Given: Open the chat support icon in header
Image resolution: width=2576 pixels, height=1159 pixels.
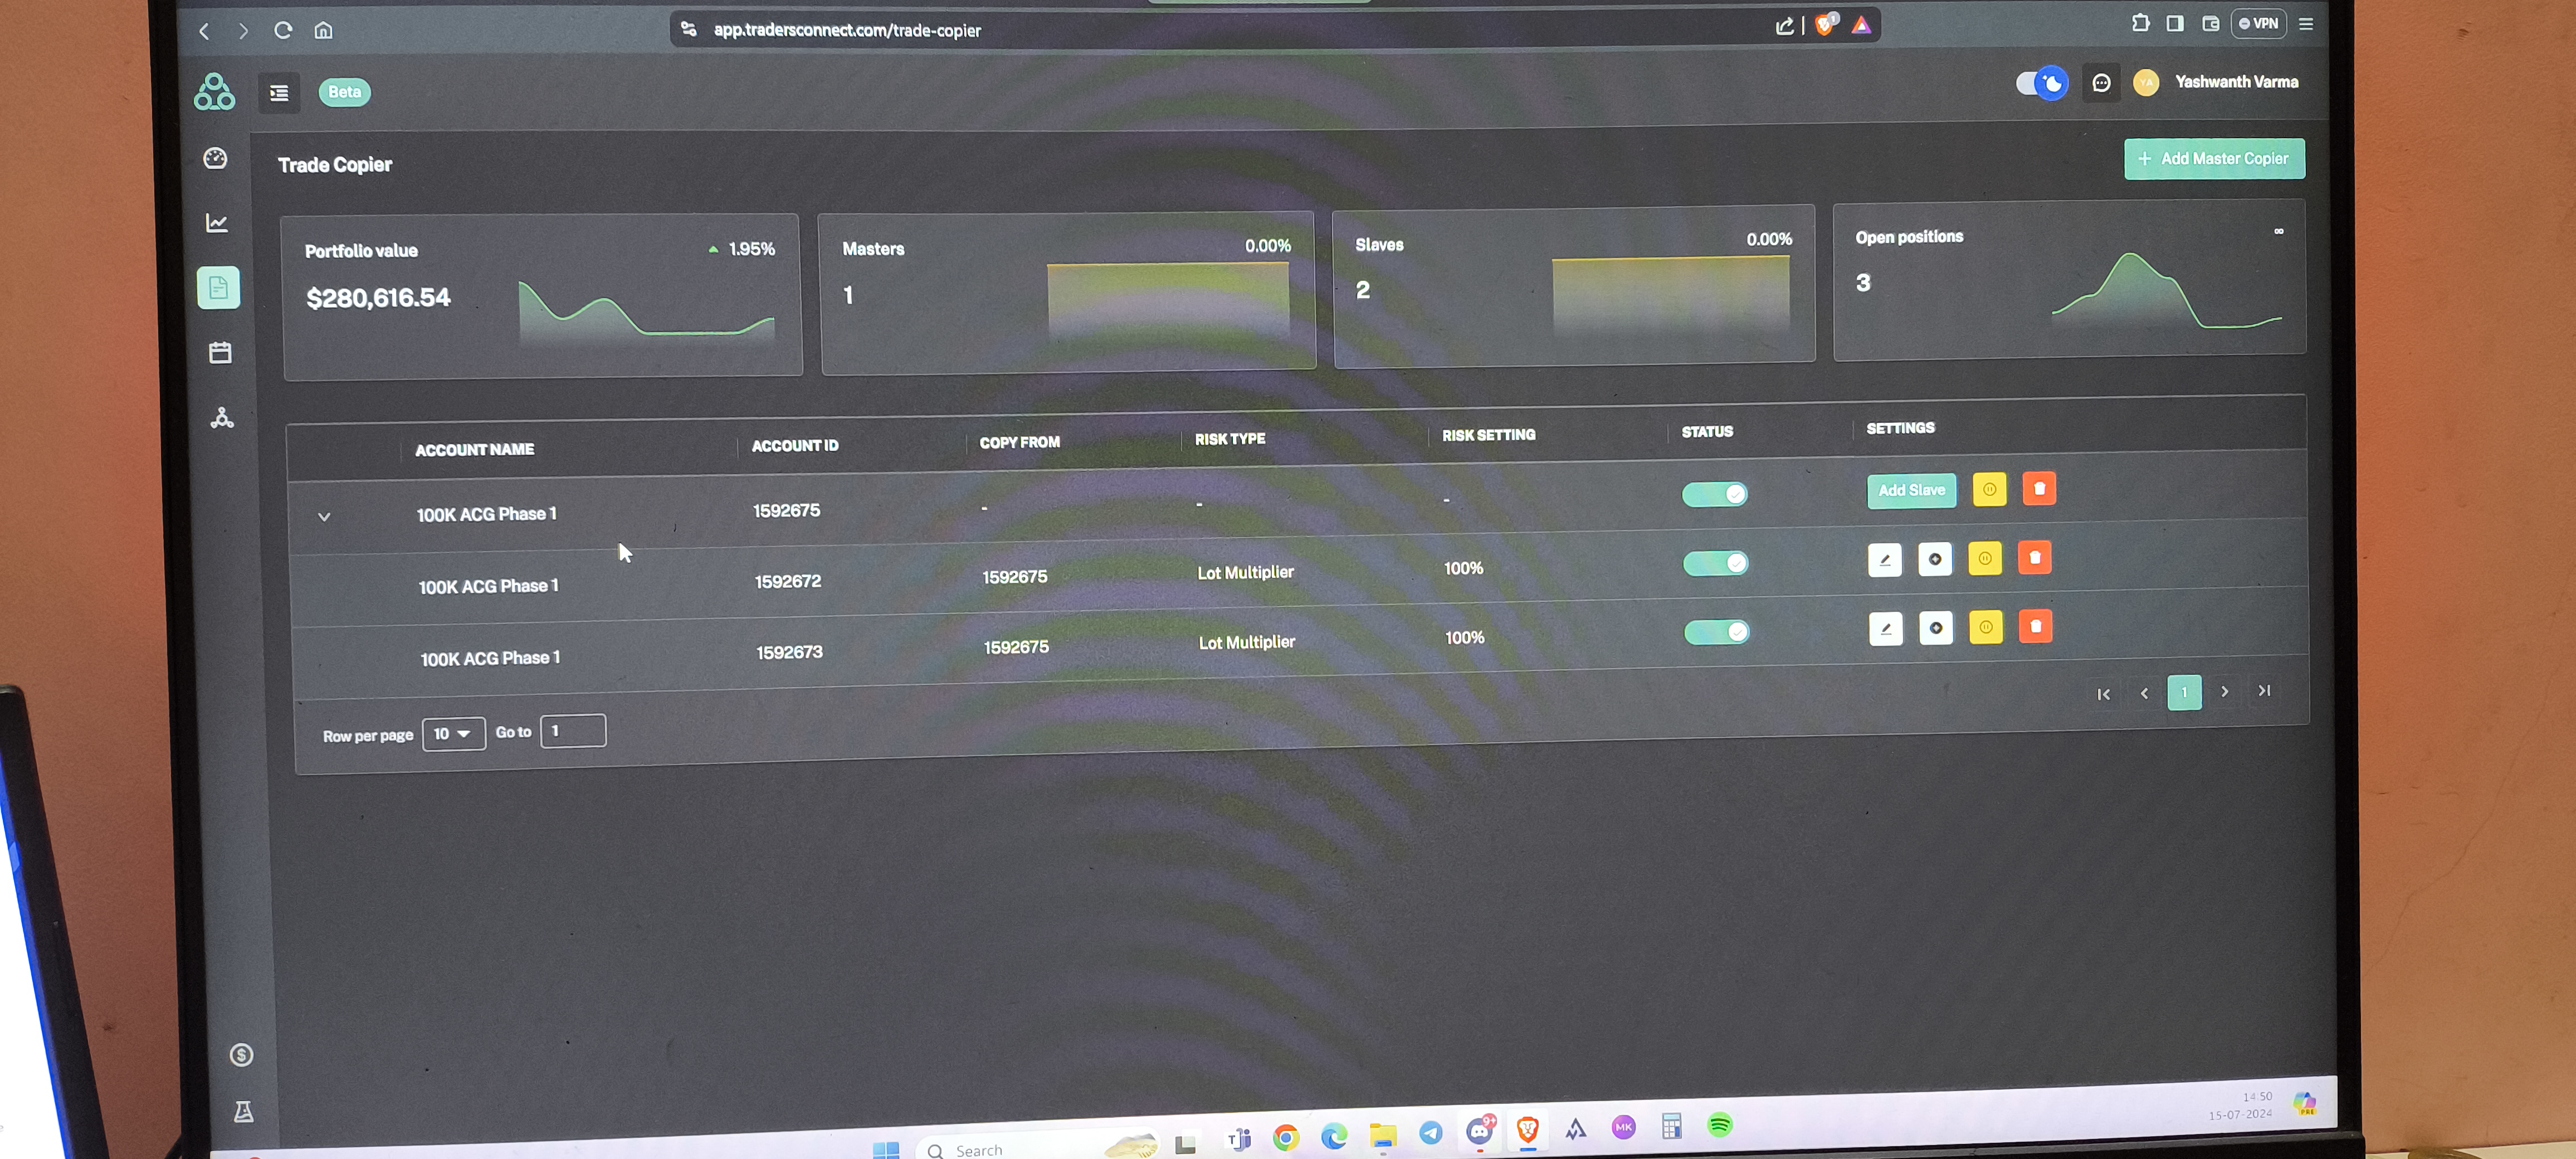Looking at the screenshot, I should point(2101,83).
